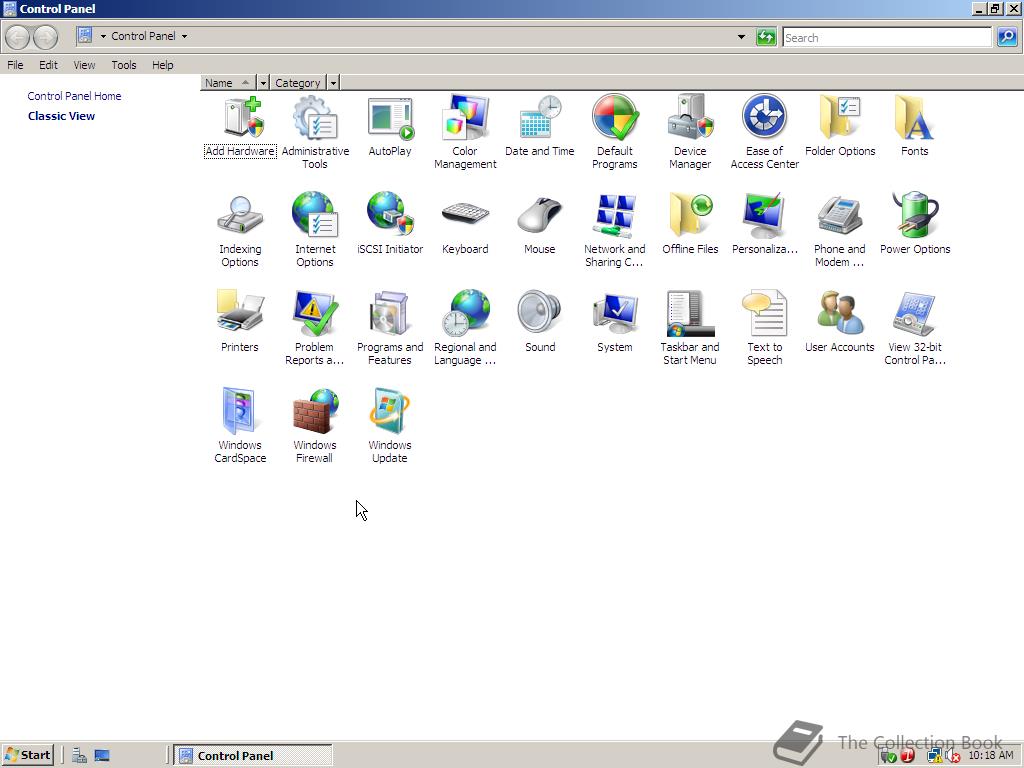Screen dimensions: 1024x768
Task: Open View 32-bit Control Panel icon
Action: pos(914,328)
